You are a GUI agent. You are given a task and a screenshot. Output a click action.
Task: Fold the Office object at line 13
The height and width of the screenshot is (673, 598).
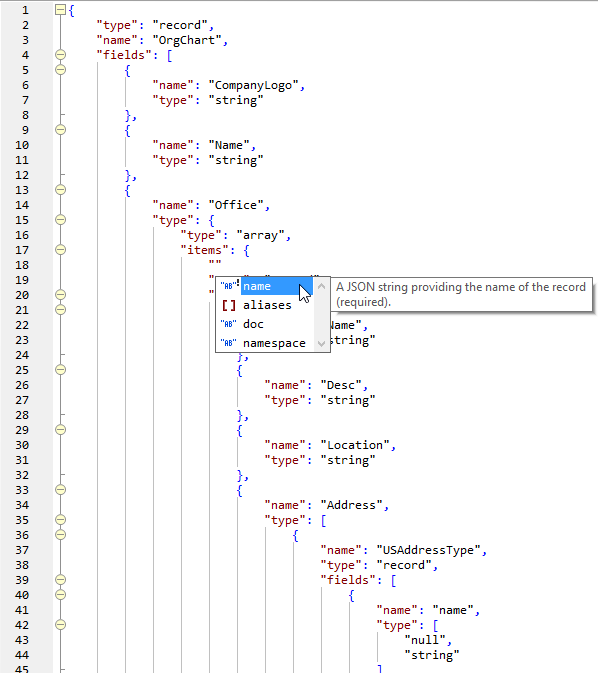coord(61,190)
